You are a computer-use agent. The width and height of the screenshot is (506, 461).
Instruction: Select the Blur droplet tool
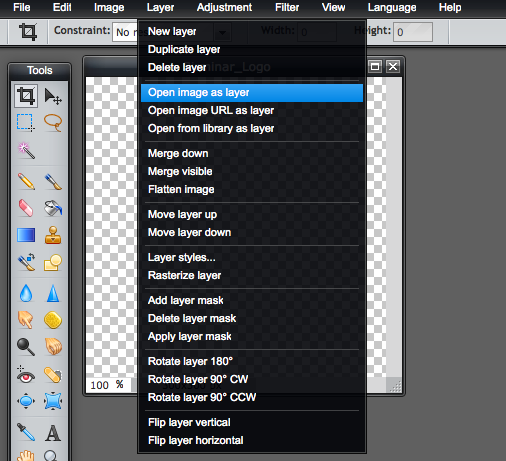click(x=26, y=293)
